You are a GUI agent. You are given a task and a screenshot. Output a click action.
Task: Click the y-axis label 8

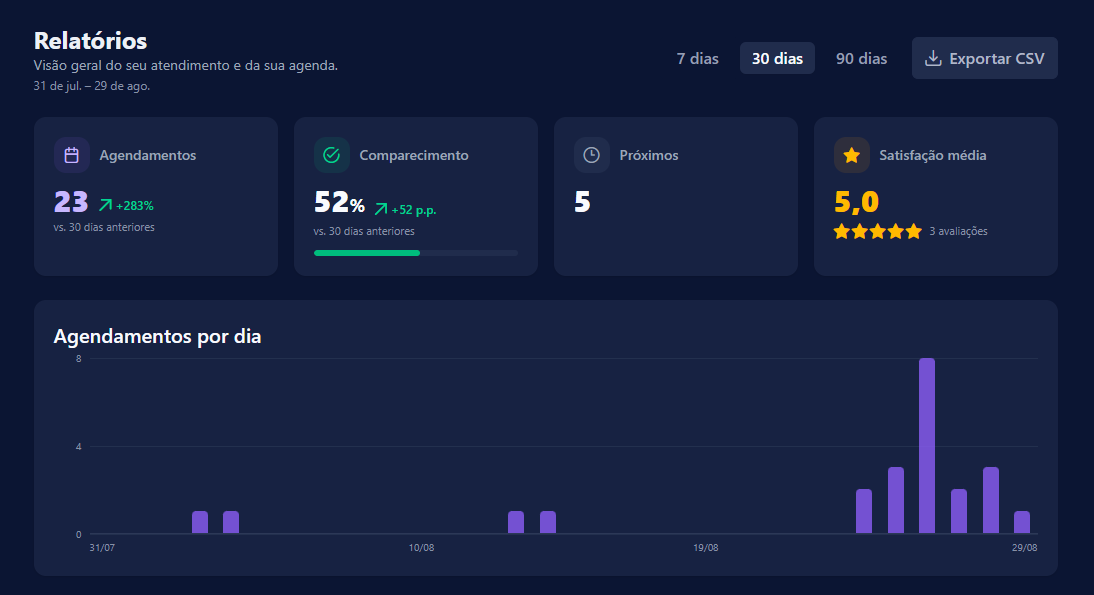click(x=78, y=359)
